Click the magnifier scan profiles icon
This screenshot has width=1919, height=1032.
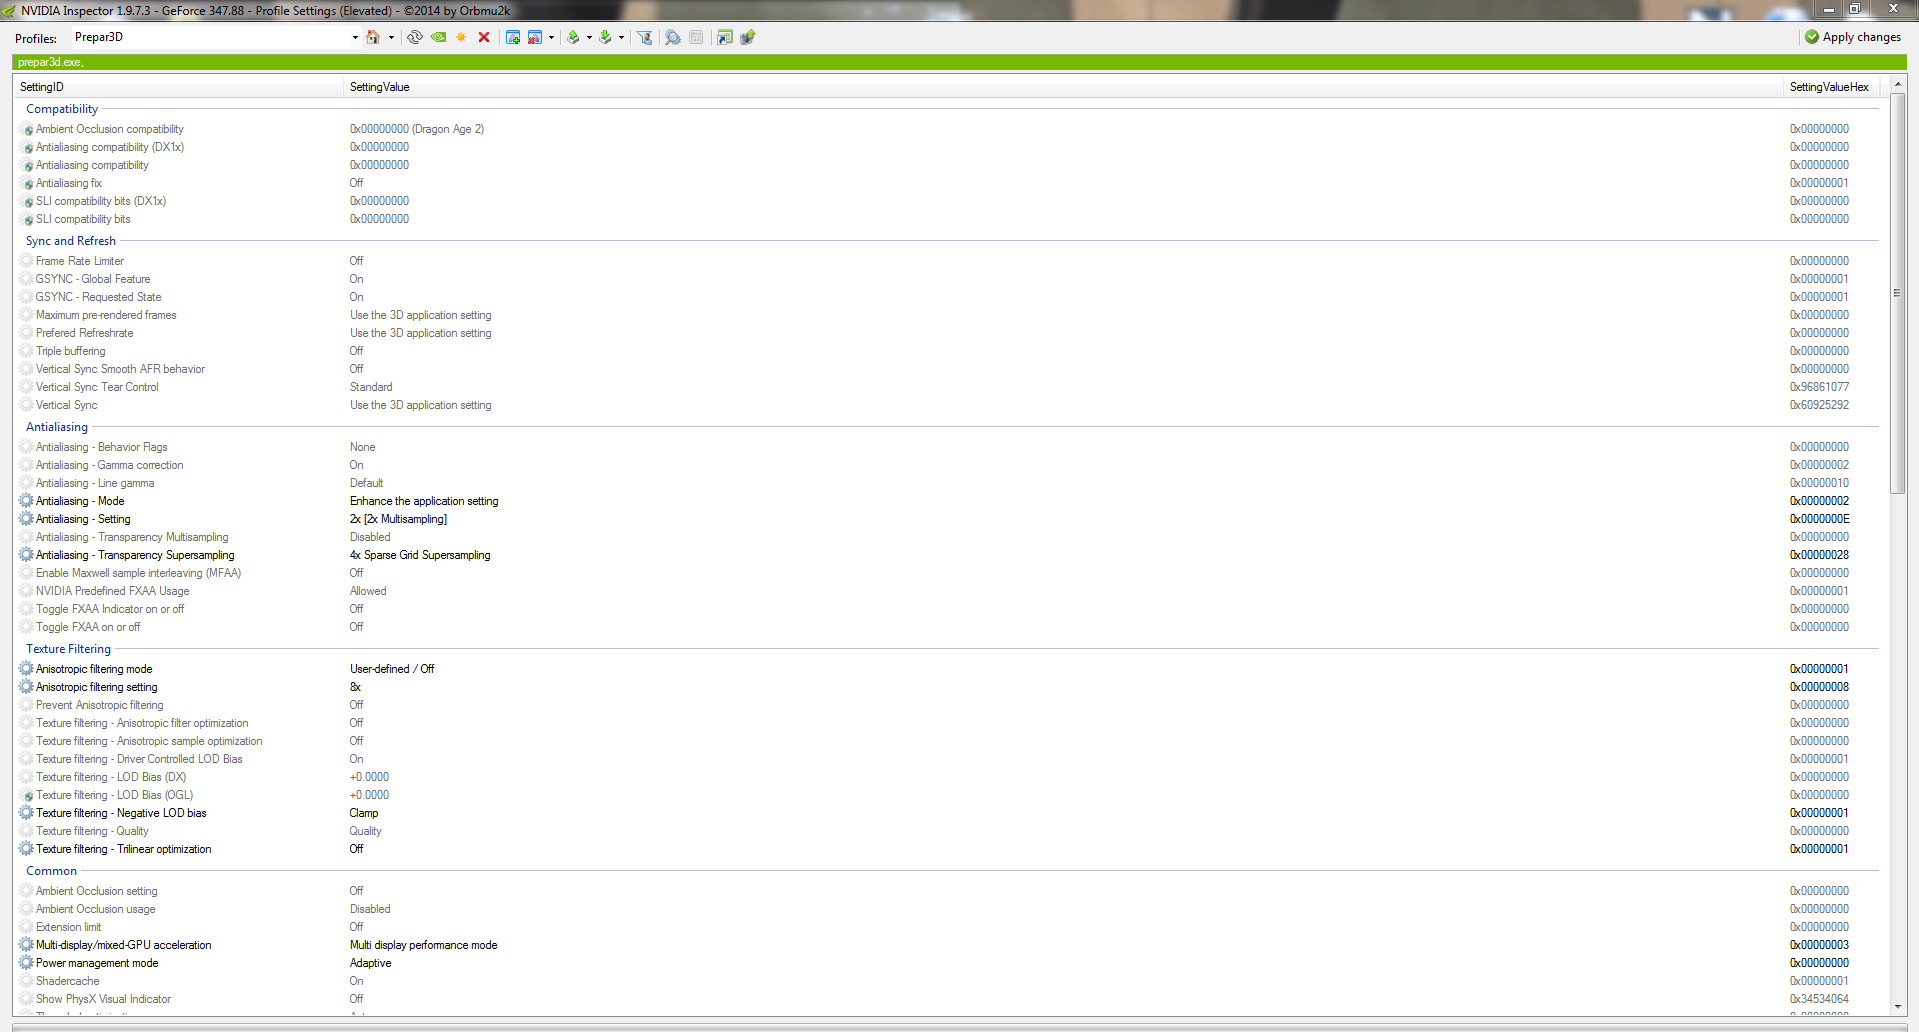673,37
